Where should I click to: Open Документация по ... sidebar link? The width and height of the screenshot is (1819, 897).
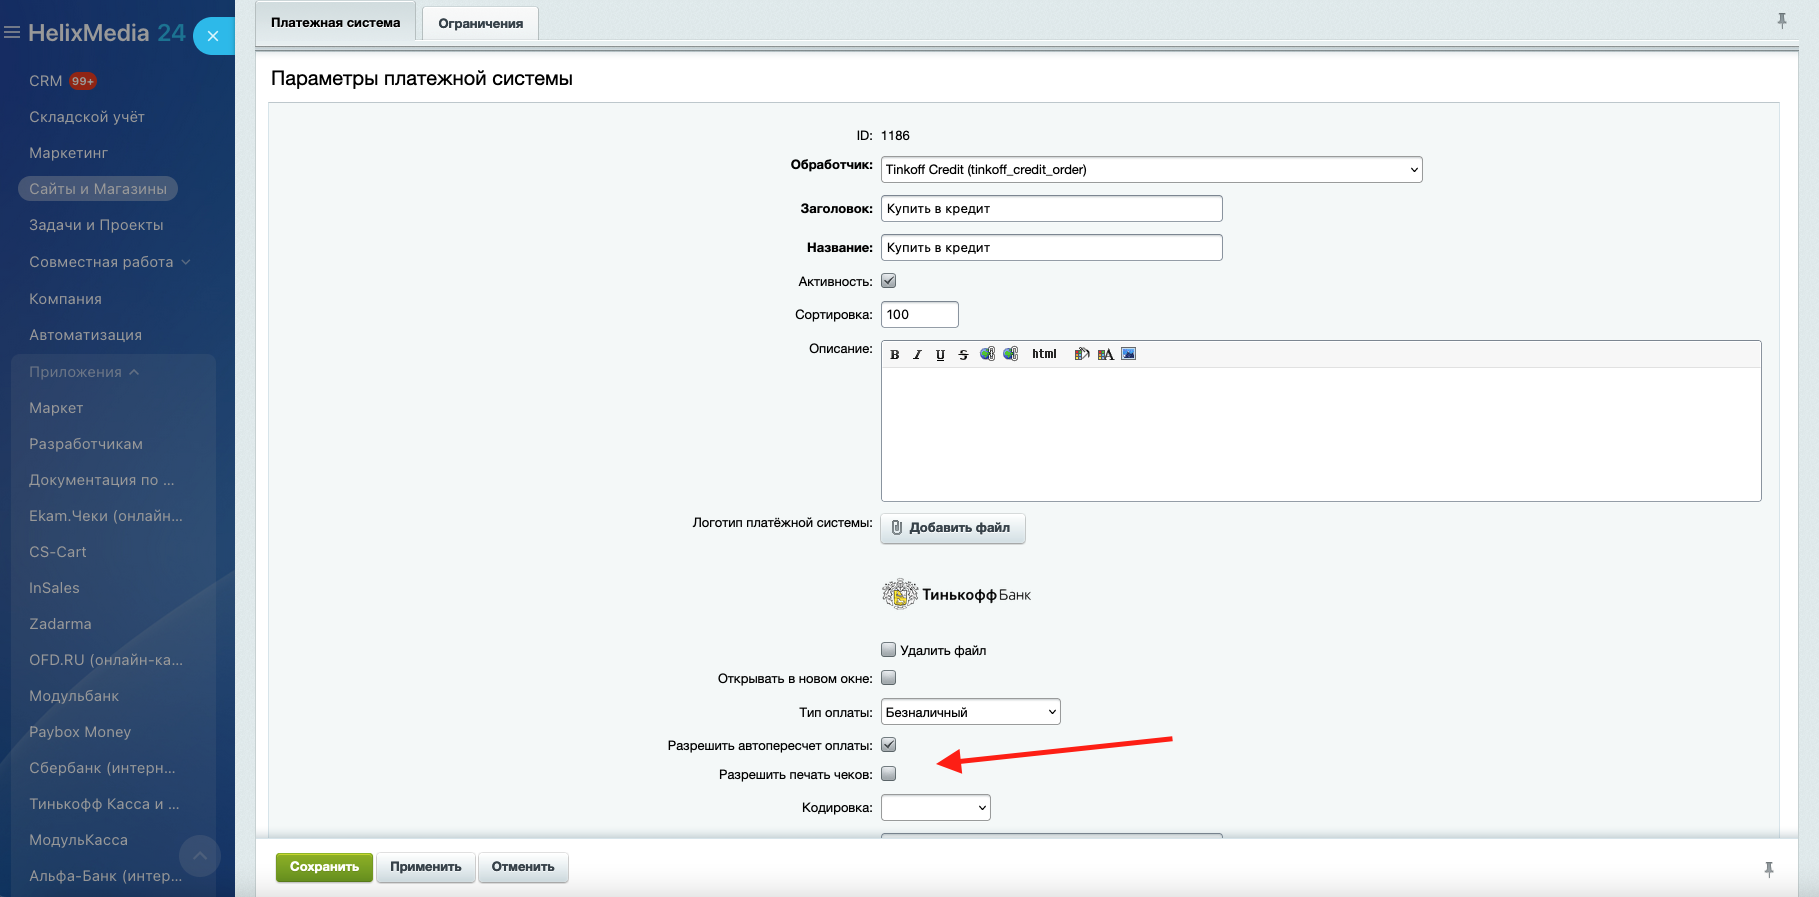(x=101, y=480)
